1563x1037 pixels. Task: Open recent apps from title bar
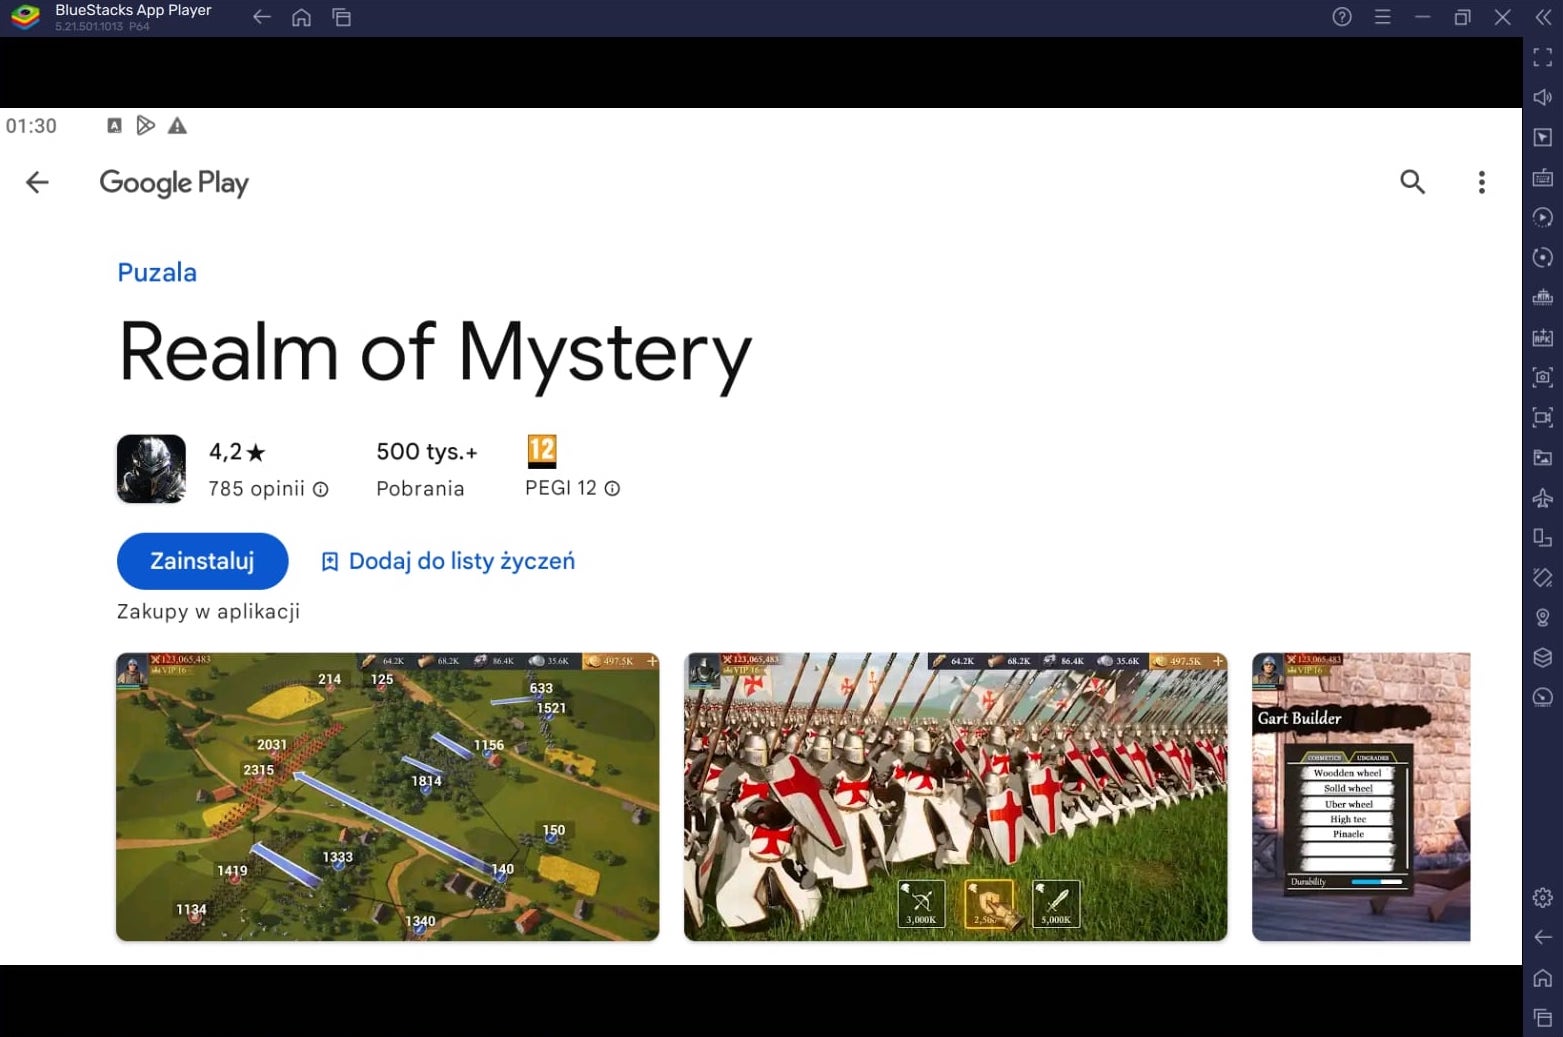click(341, 17)
